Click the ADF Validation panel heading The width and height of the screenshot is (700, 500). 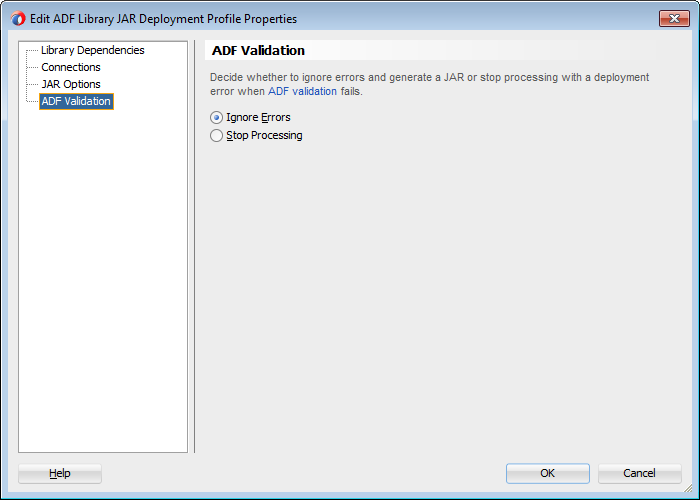pos(258,50)
